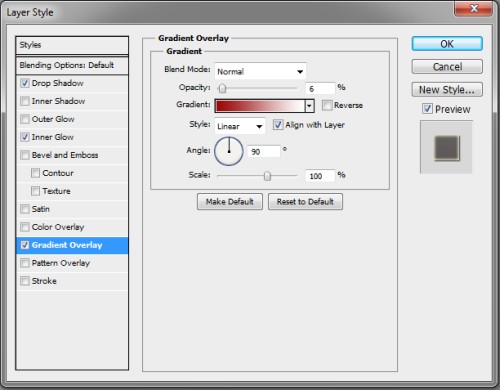Uncheck the Preview checkbox
500x390 pixels.
427,109
